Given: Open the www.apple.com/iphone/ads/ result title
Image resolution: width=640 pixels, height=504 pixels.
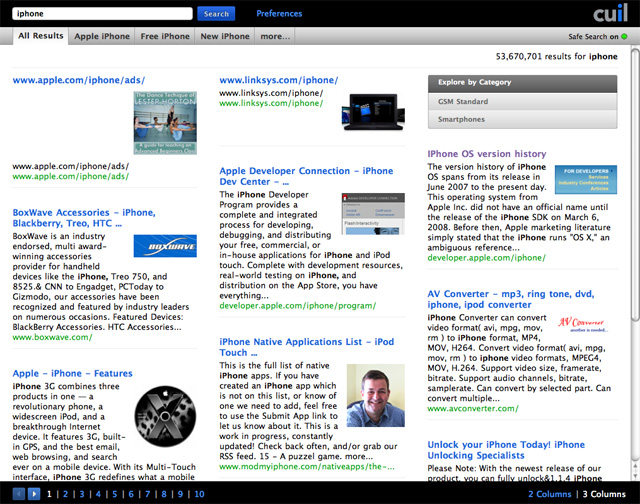Looking at the screenshot, I should point(79,80).
